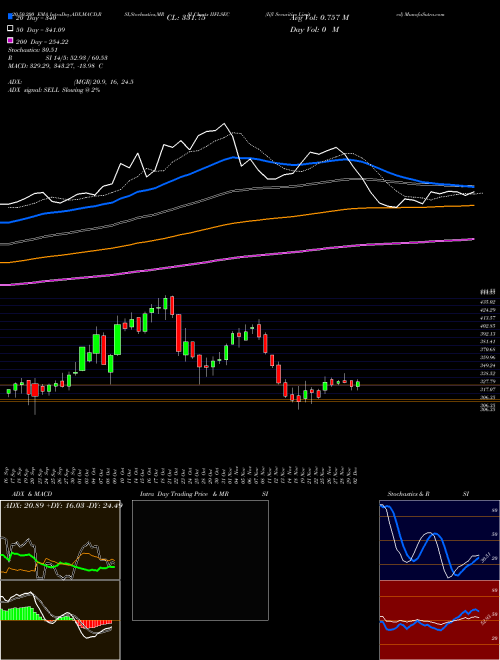
Task: Click the orange moving average line
Action: pos(236,224)
